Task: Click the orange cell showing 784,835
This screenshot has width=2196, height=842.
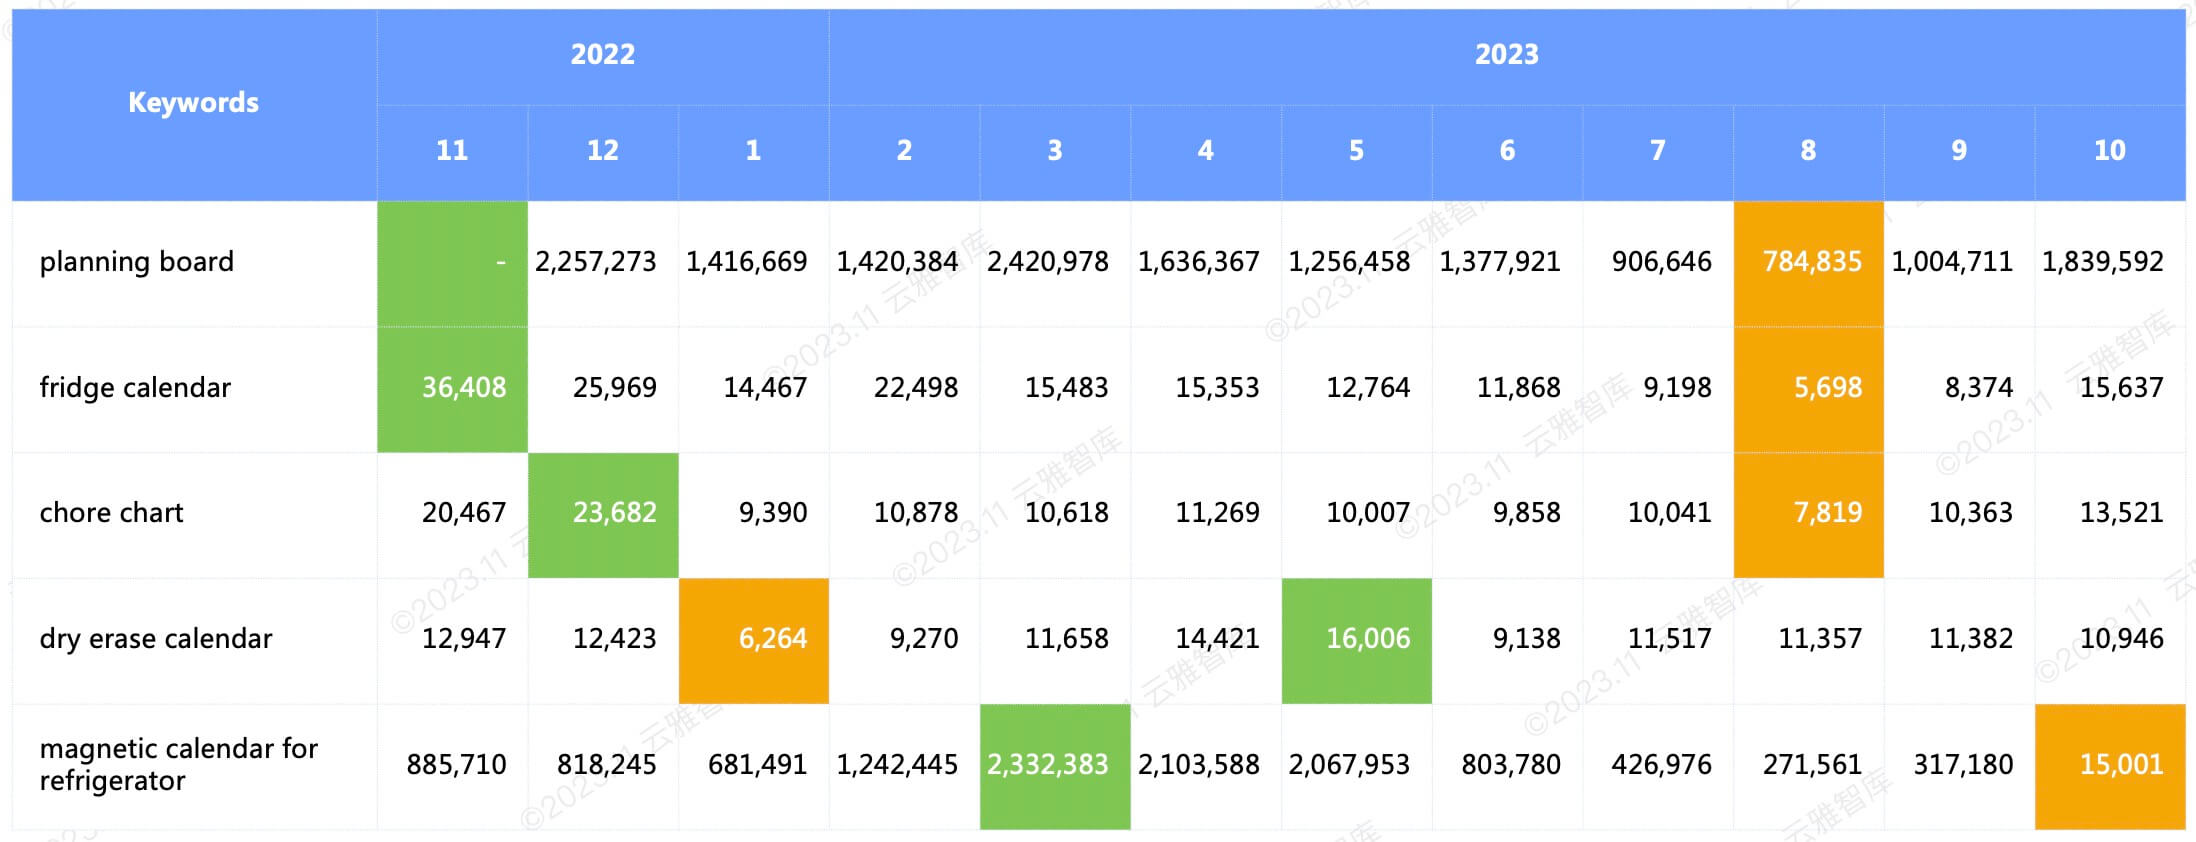Action: tap(1809, 262)
